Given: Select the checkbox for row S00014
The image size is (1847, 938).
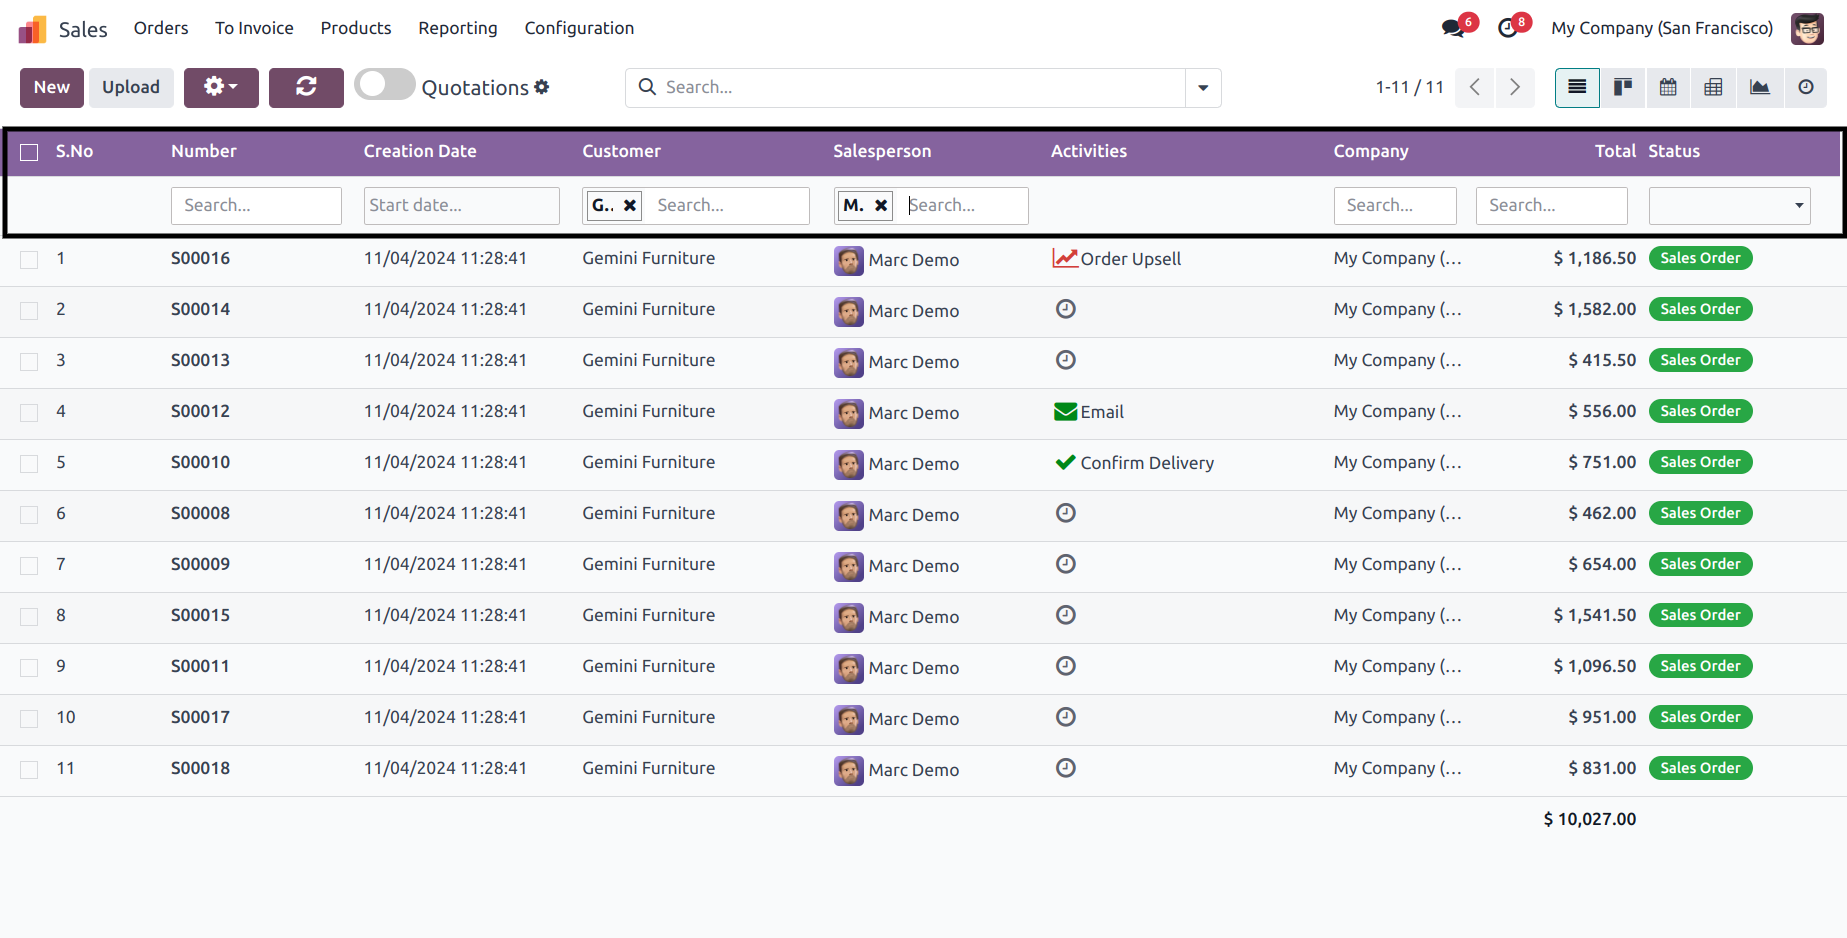Looking at the screenshot, I should (29, 311).
